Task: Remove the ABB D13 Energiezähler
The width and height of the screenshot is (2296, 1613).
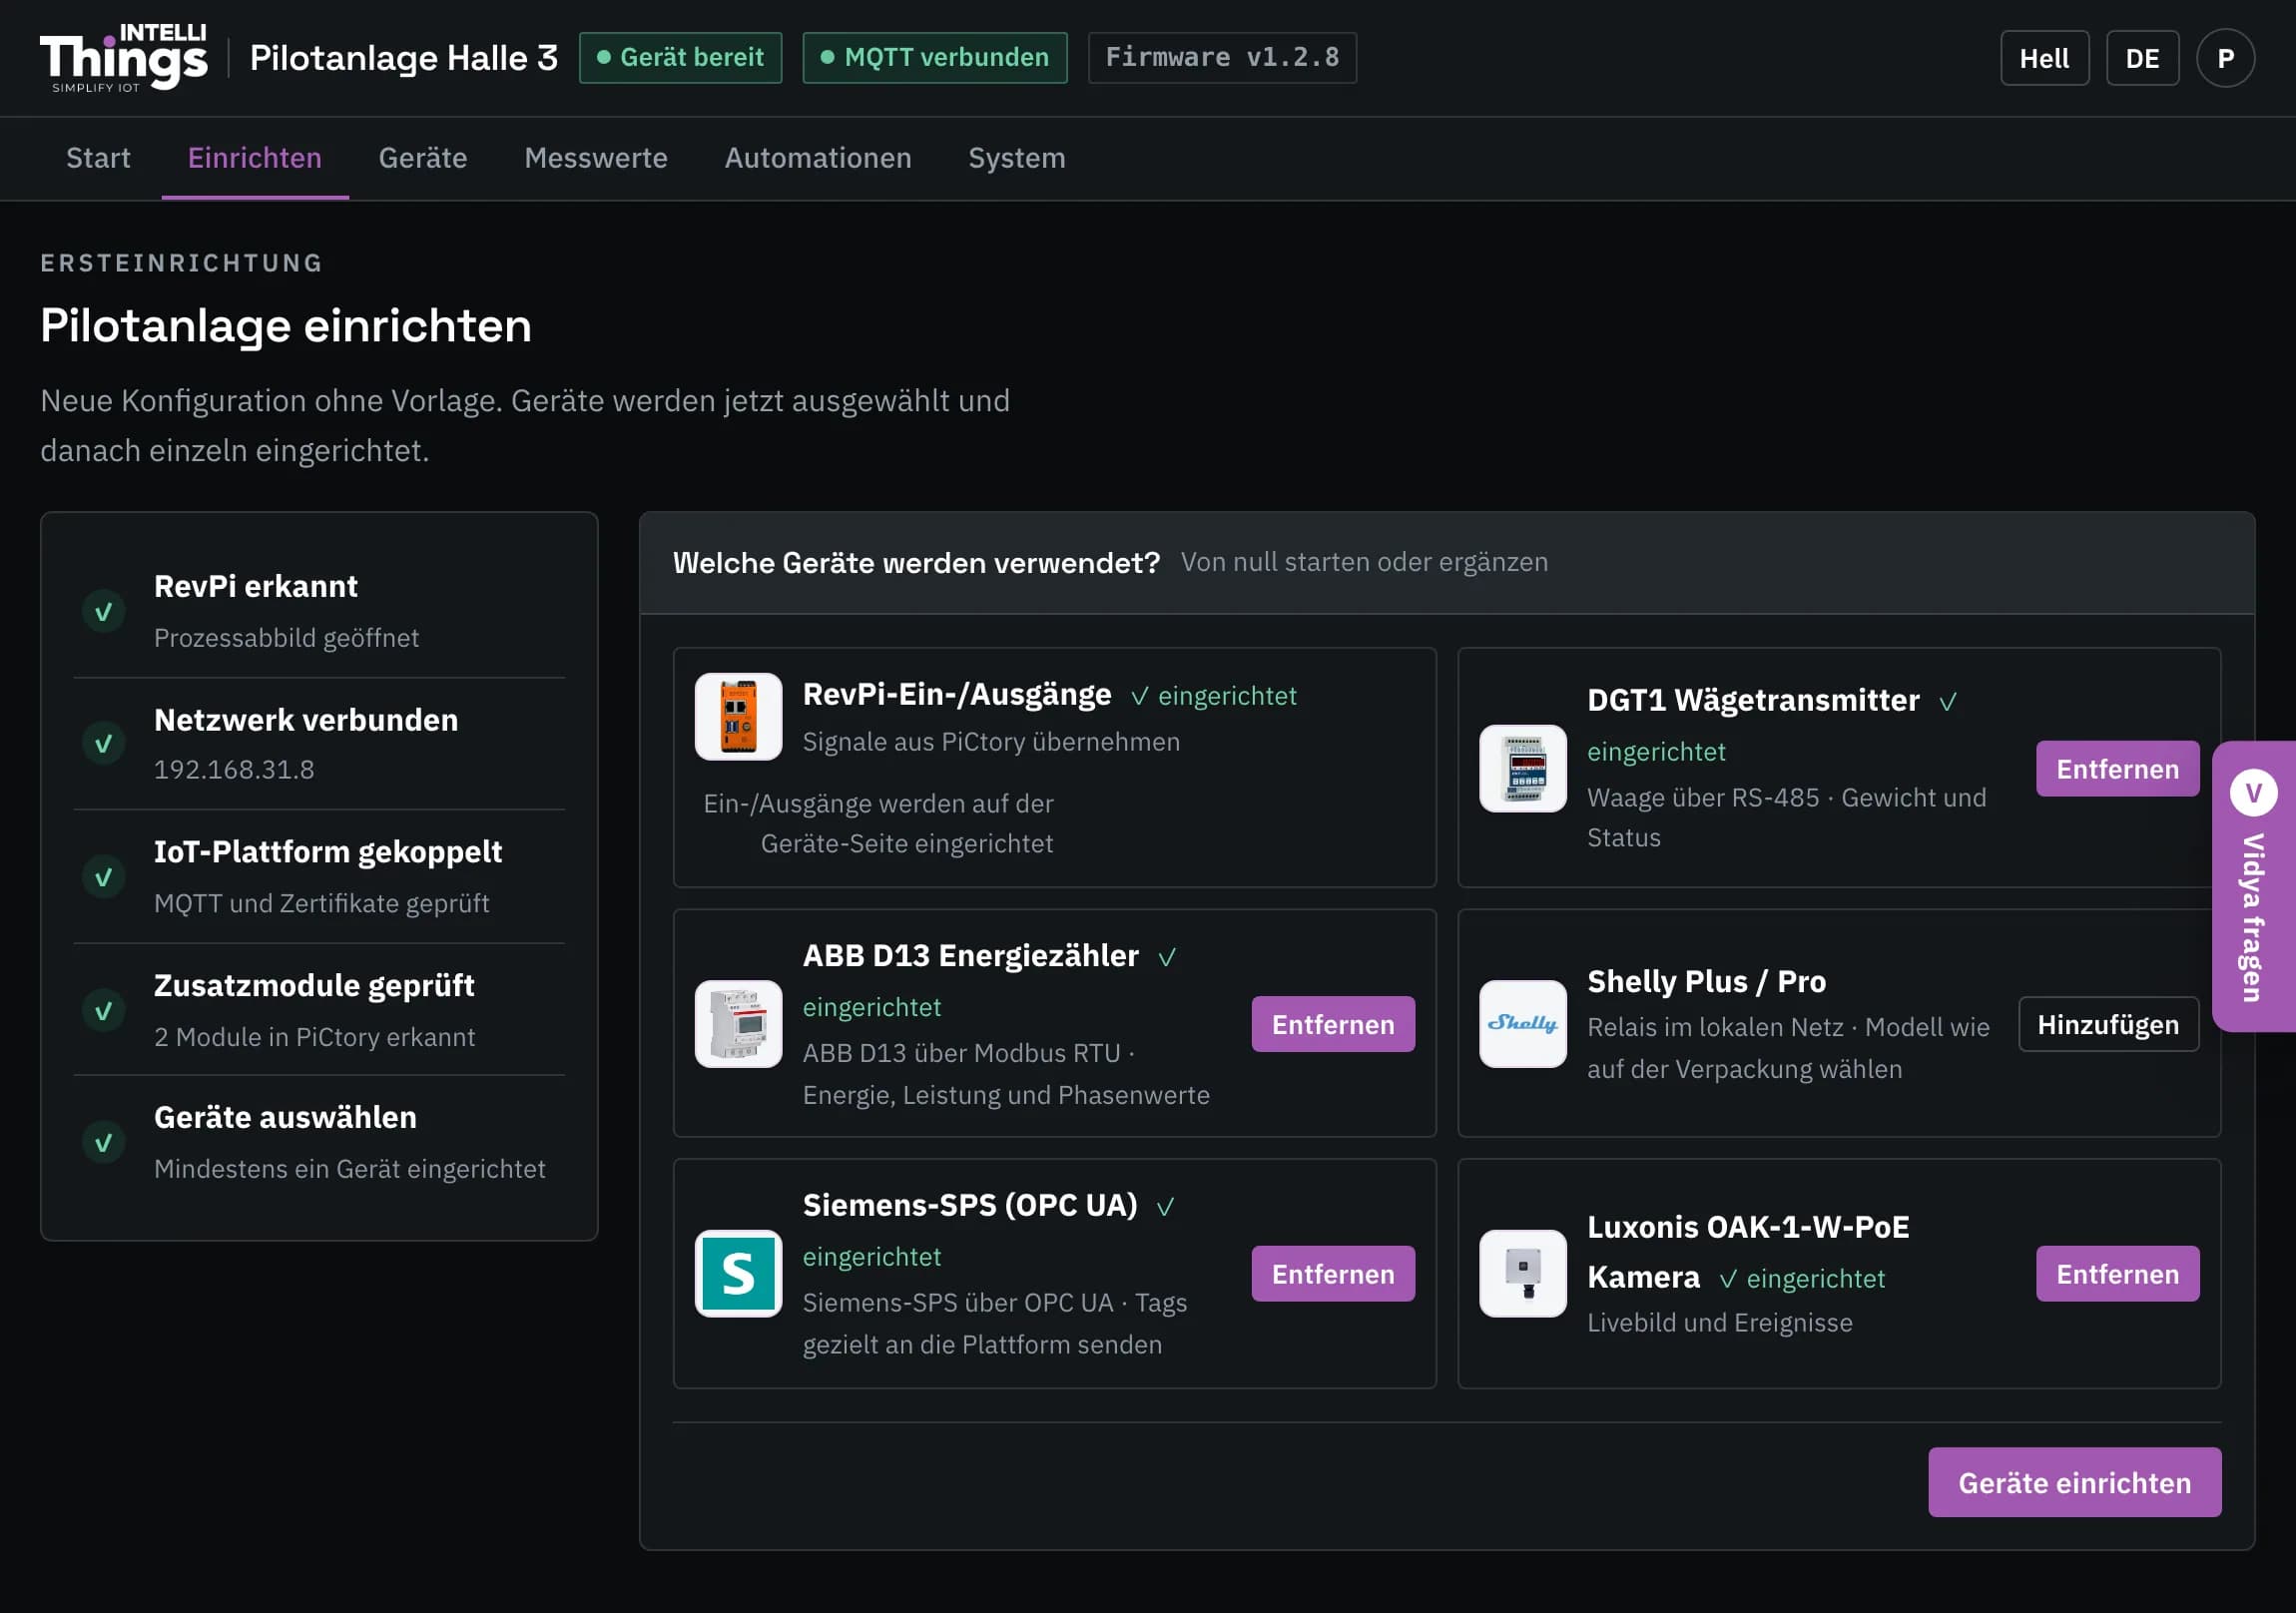Action: point(1333,1024)
